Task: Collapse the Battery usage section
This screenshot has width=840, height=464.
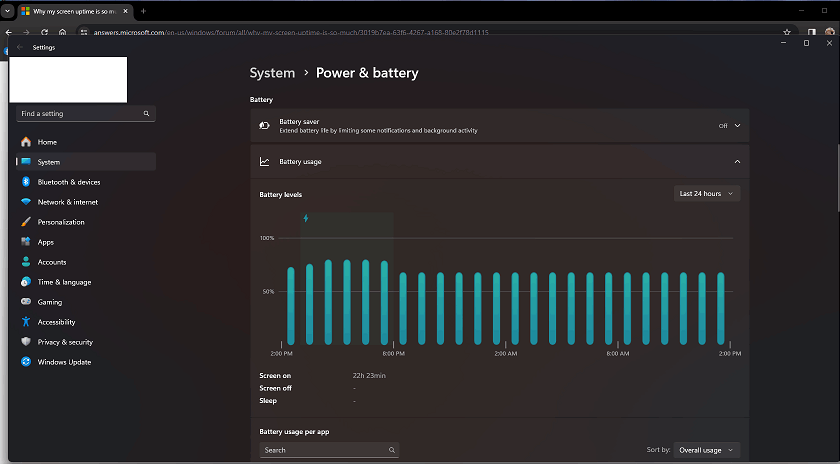Action: (x=737, y=161)
